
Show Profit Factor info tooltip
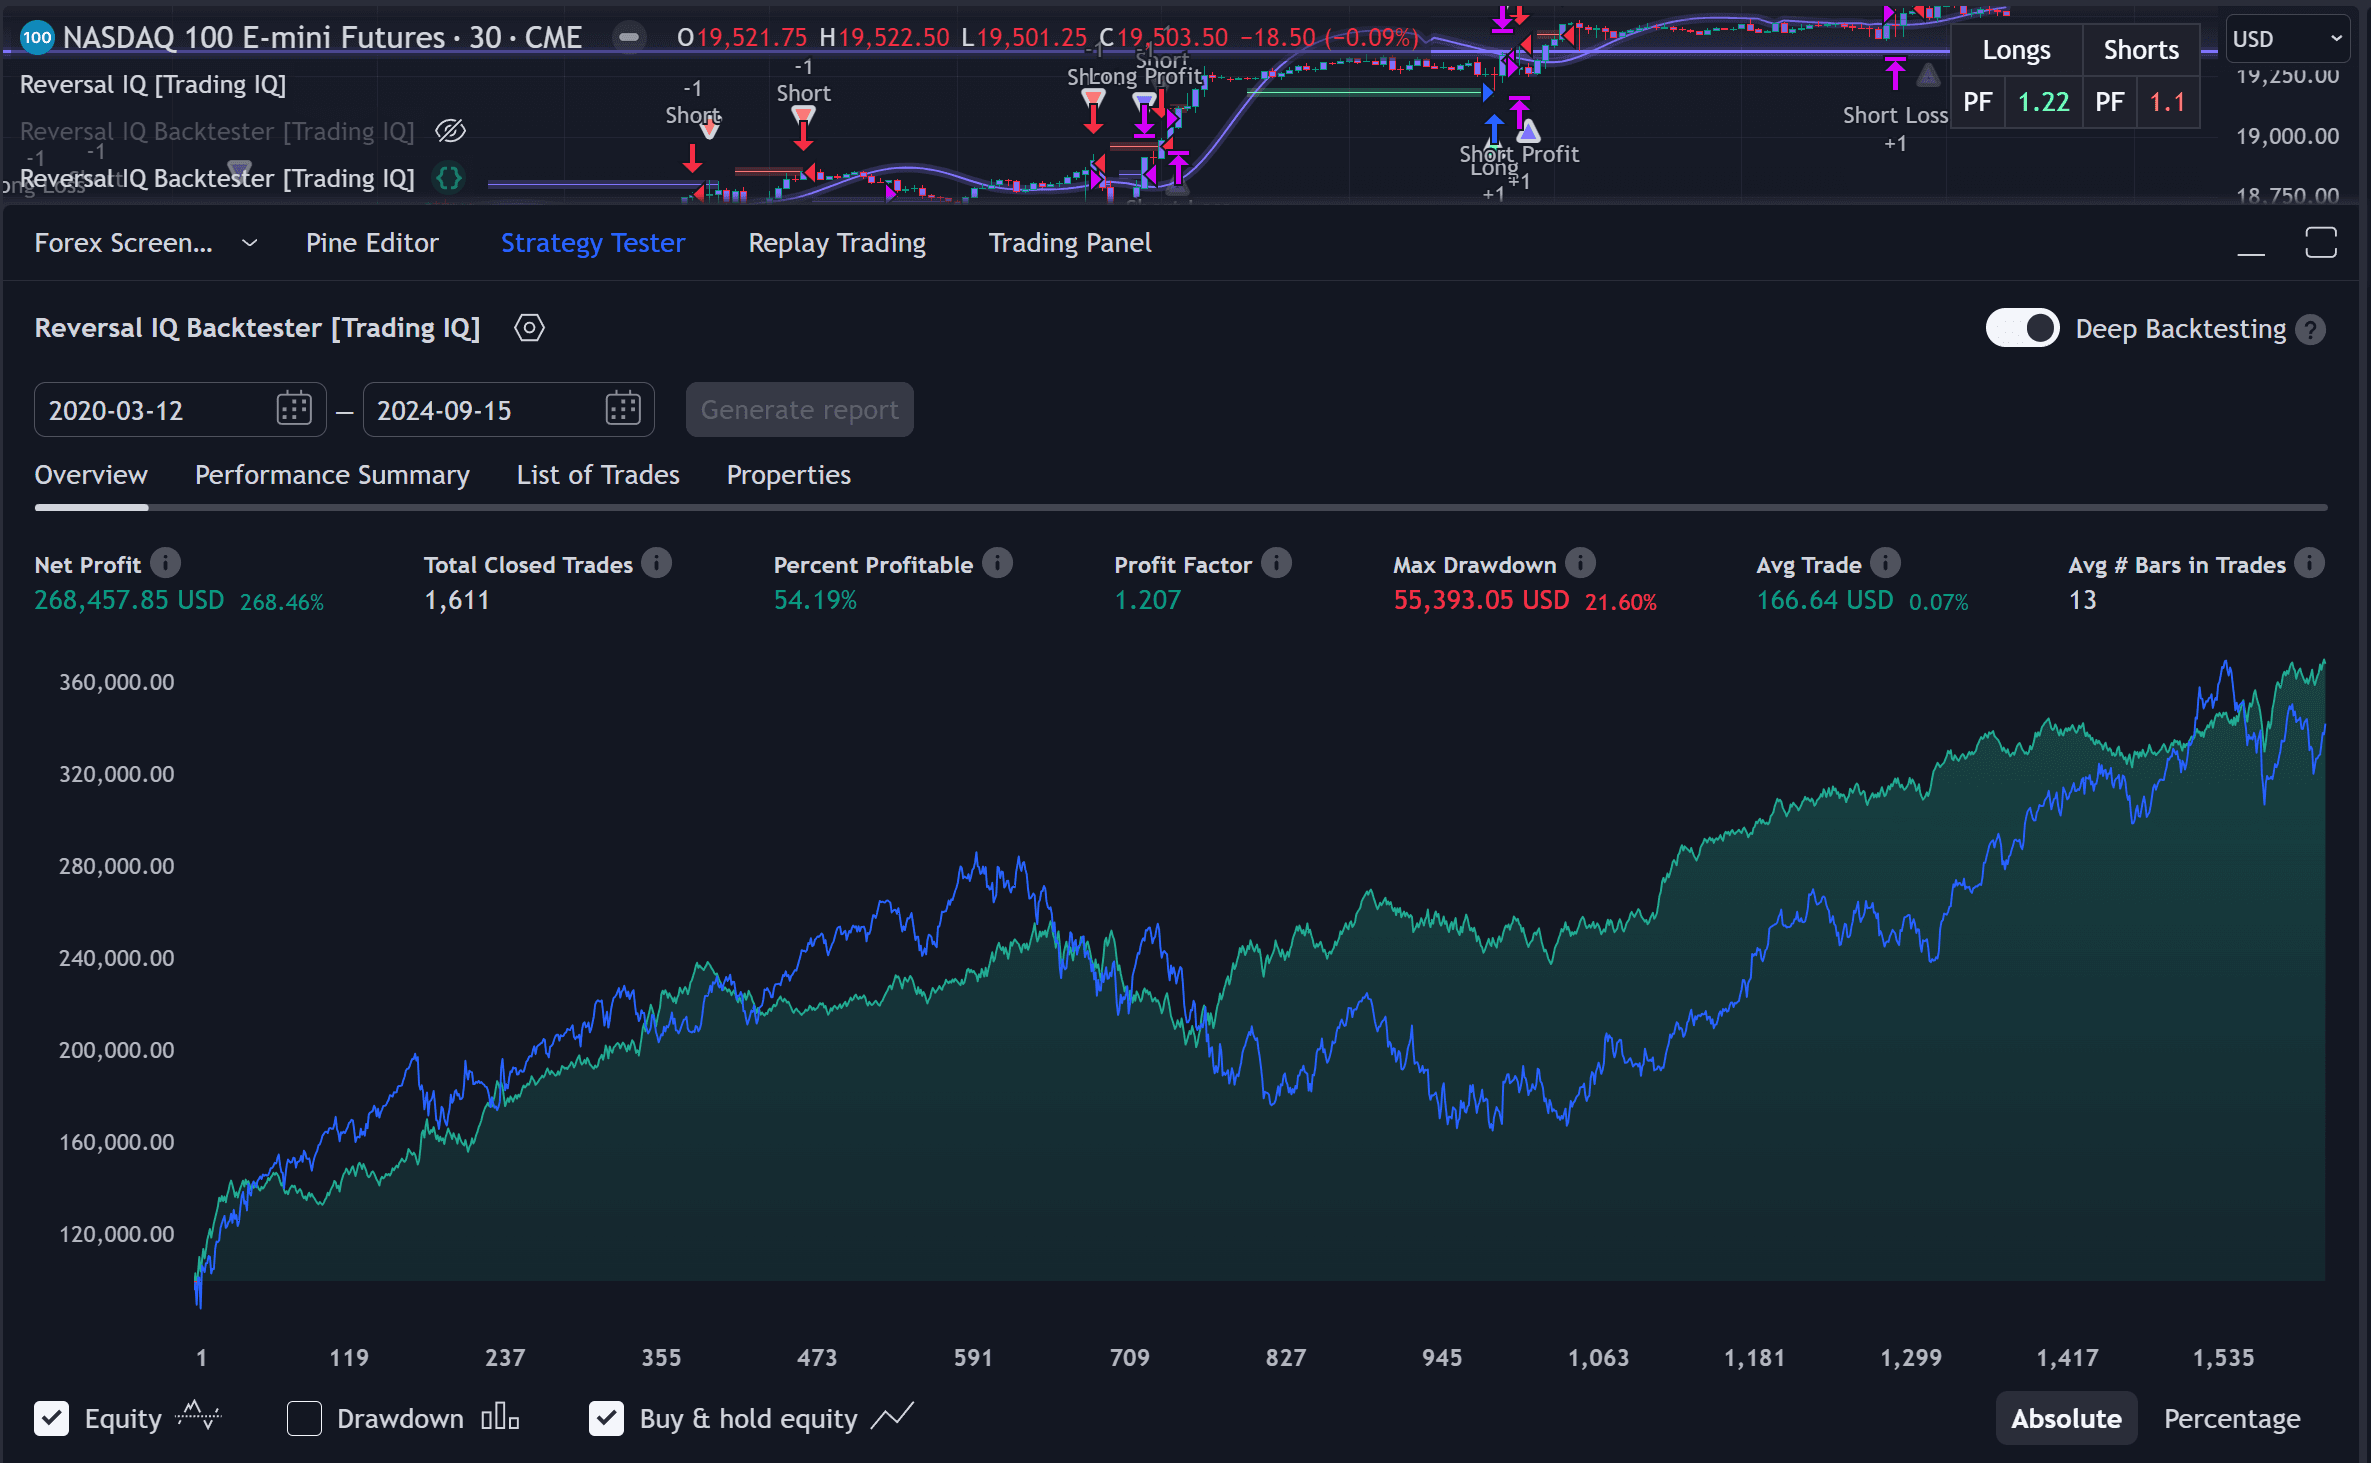[1276, 564]
